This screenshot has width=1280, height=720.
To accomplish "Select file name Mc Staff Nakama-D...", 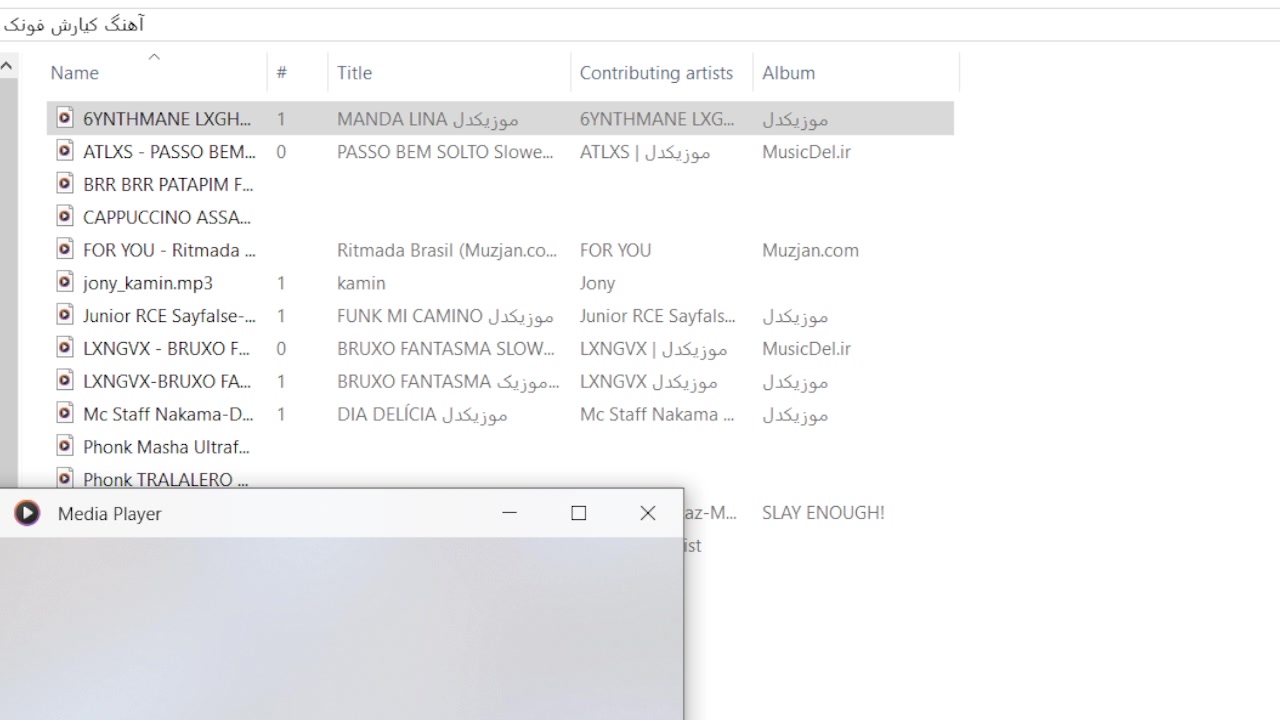I will [168, 414].
